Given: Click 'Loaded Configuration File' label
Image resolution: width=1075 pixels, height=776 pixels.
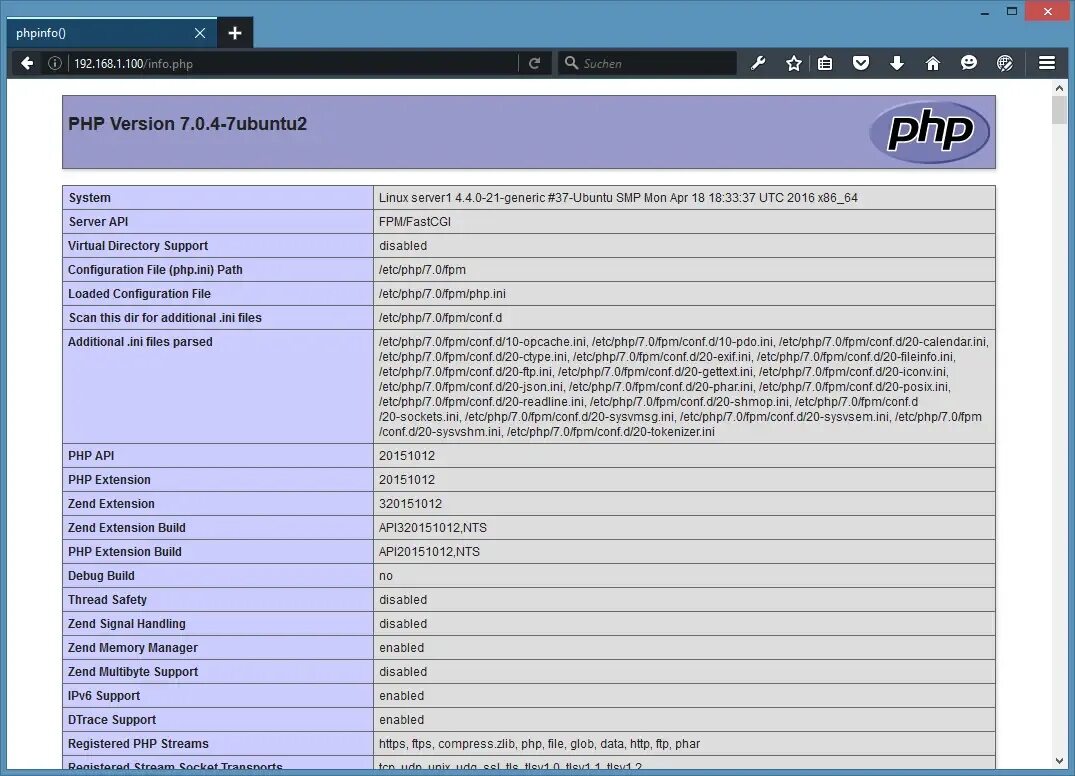Looking at the screenshot, I should click(139, 293).
